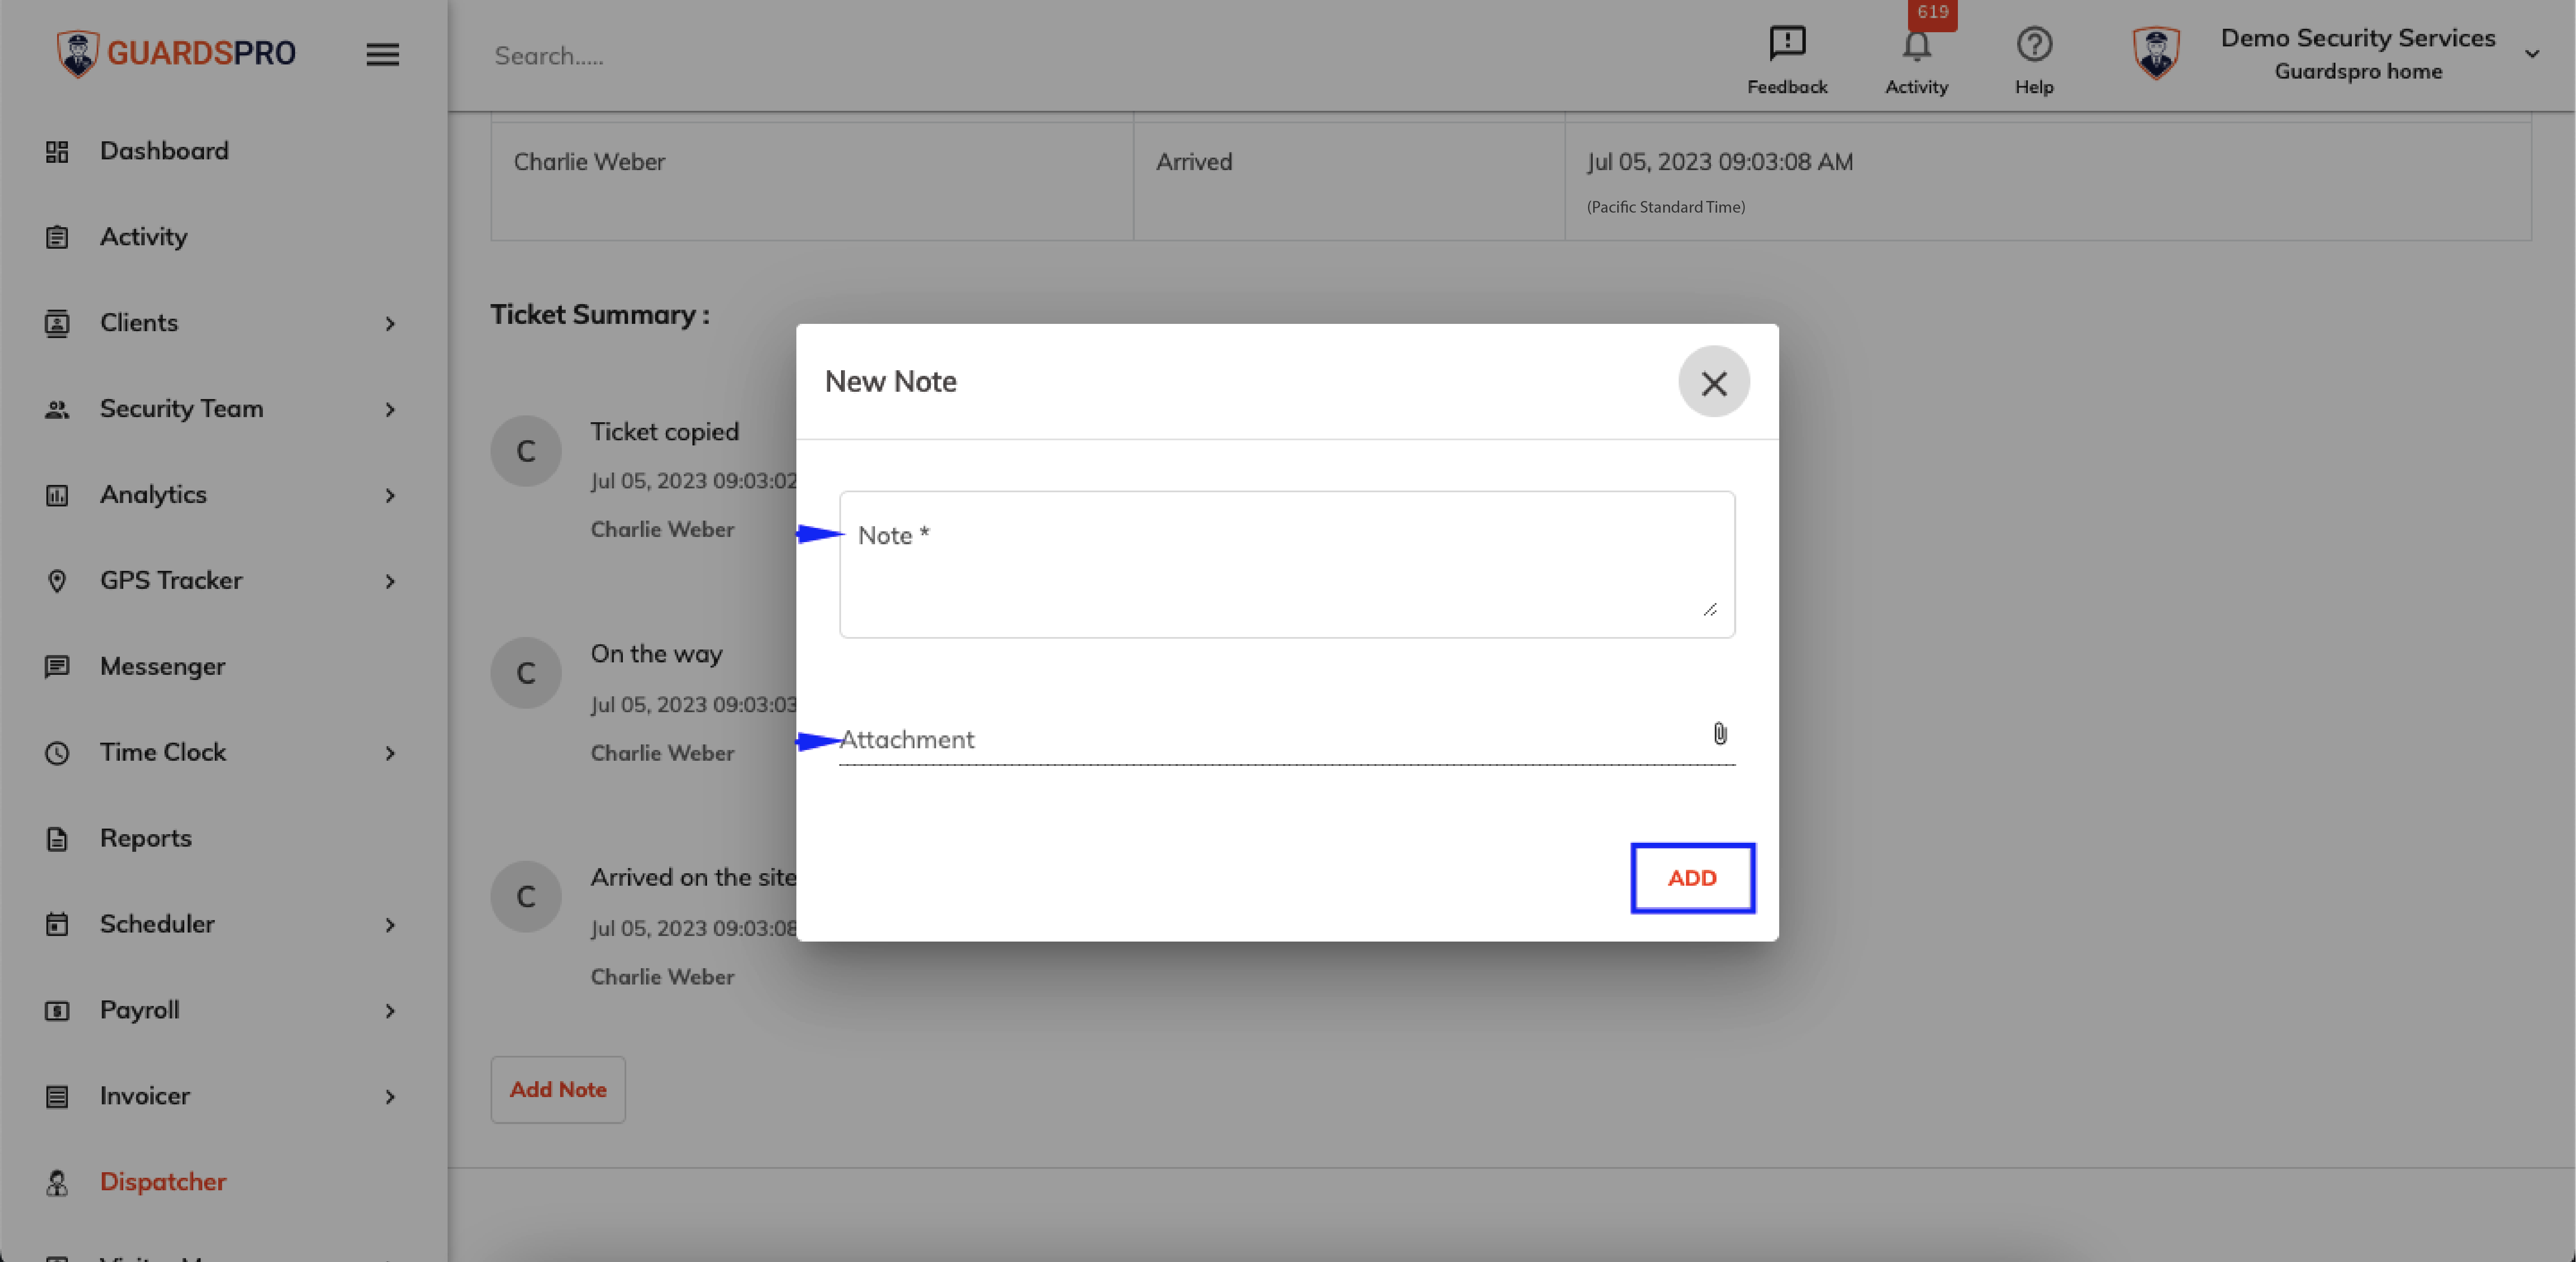Viewport: 2576px width, 1262px height.
Task: Open the Help question mark icon
Action: [x=2034, y=44]
